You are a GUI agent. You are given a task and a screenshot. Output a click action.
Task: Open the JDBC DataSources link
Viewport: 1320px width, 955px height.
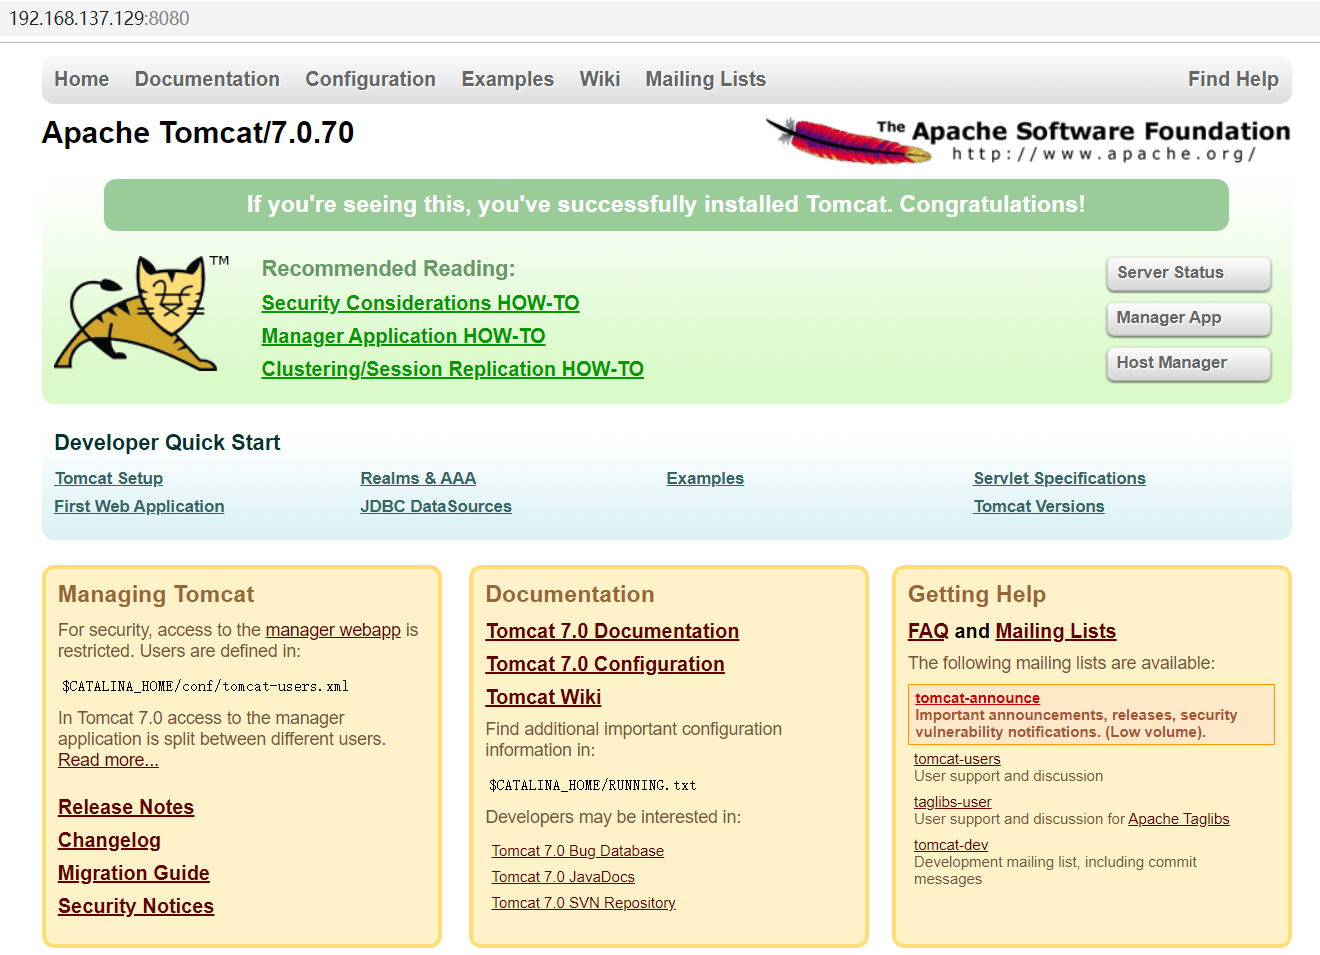tap(435, 506)
